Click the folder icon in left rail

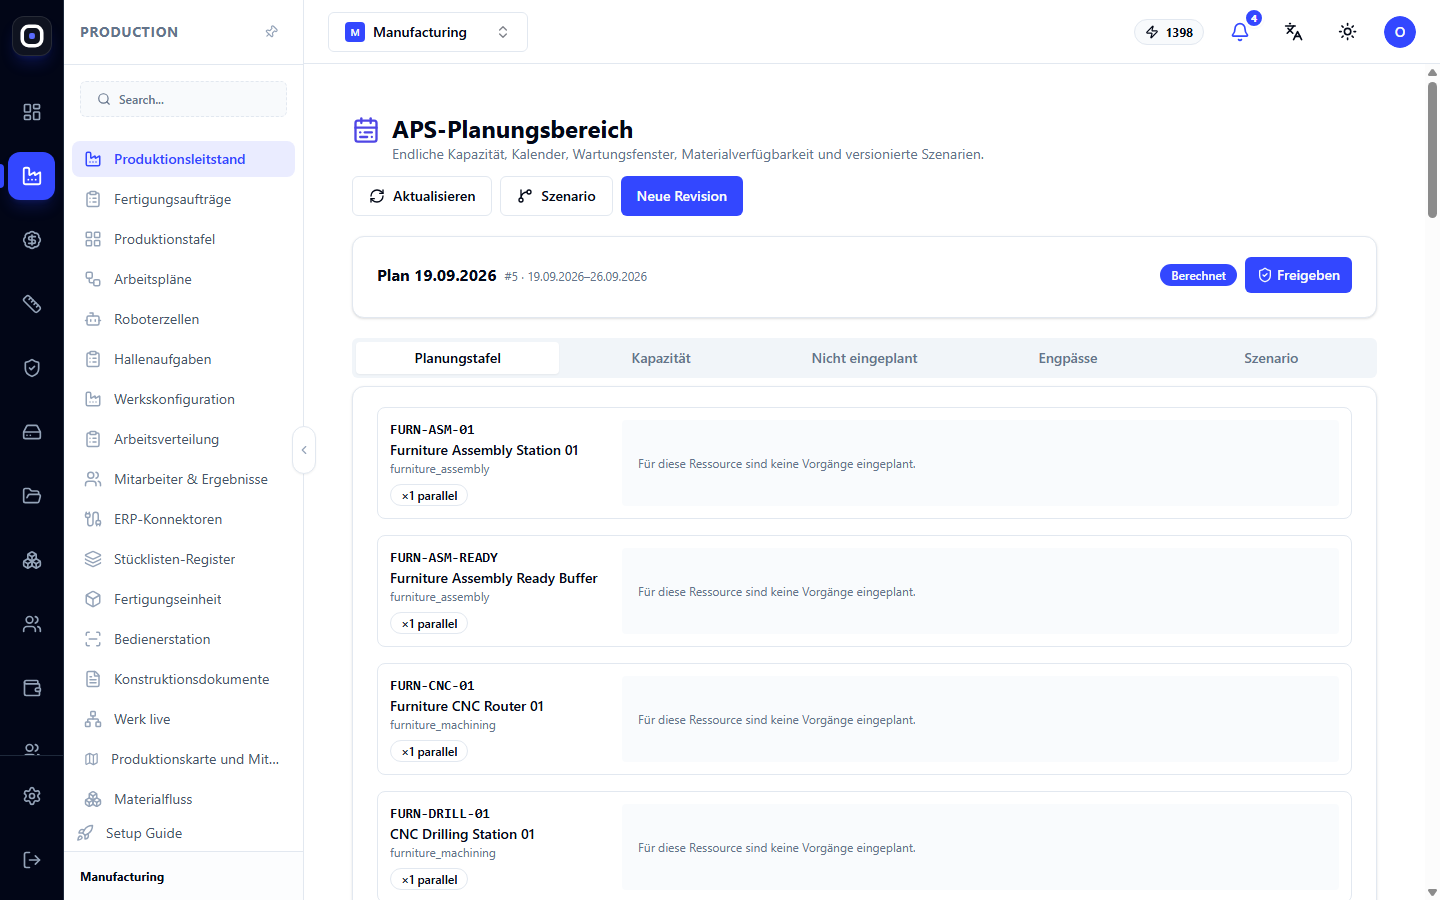(x=32, y=496)
